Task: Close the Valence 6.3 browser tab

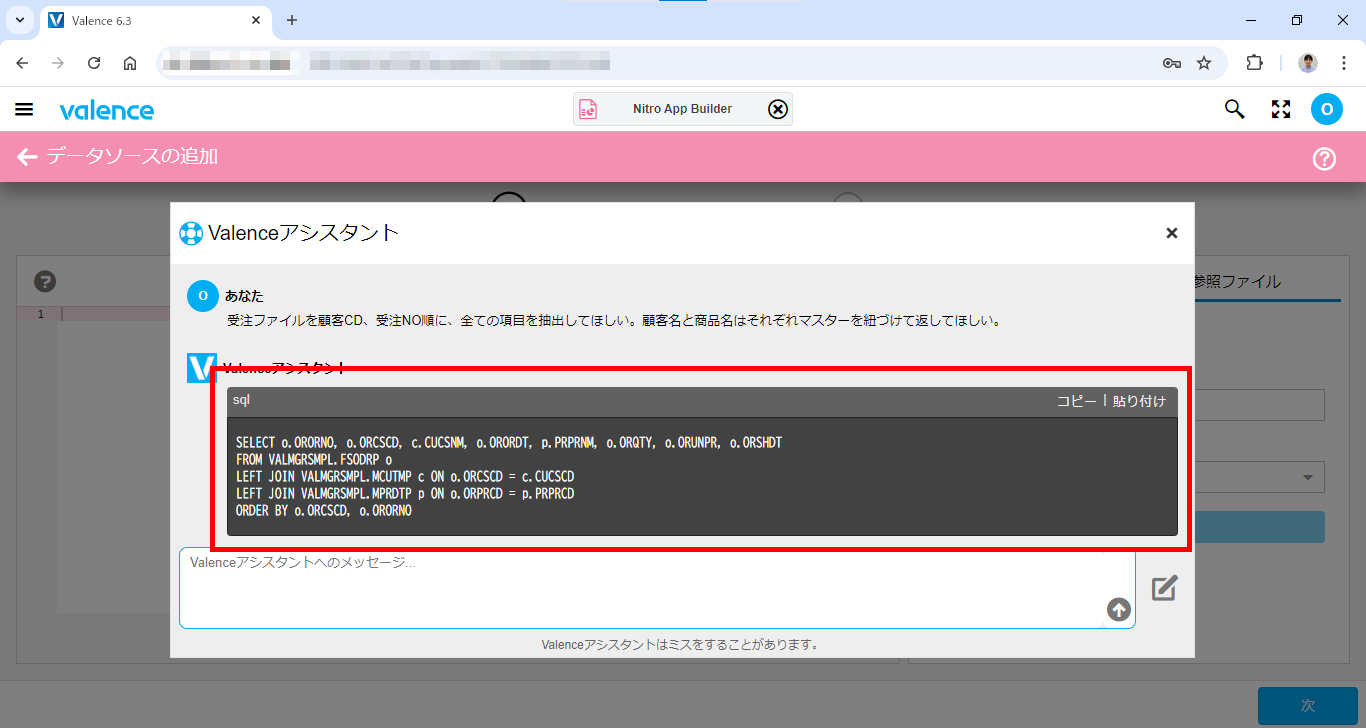Action: pos(256,20)
